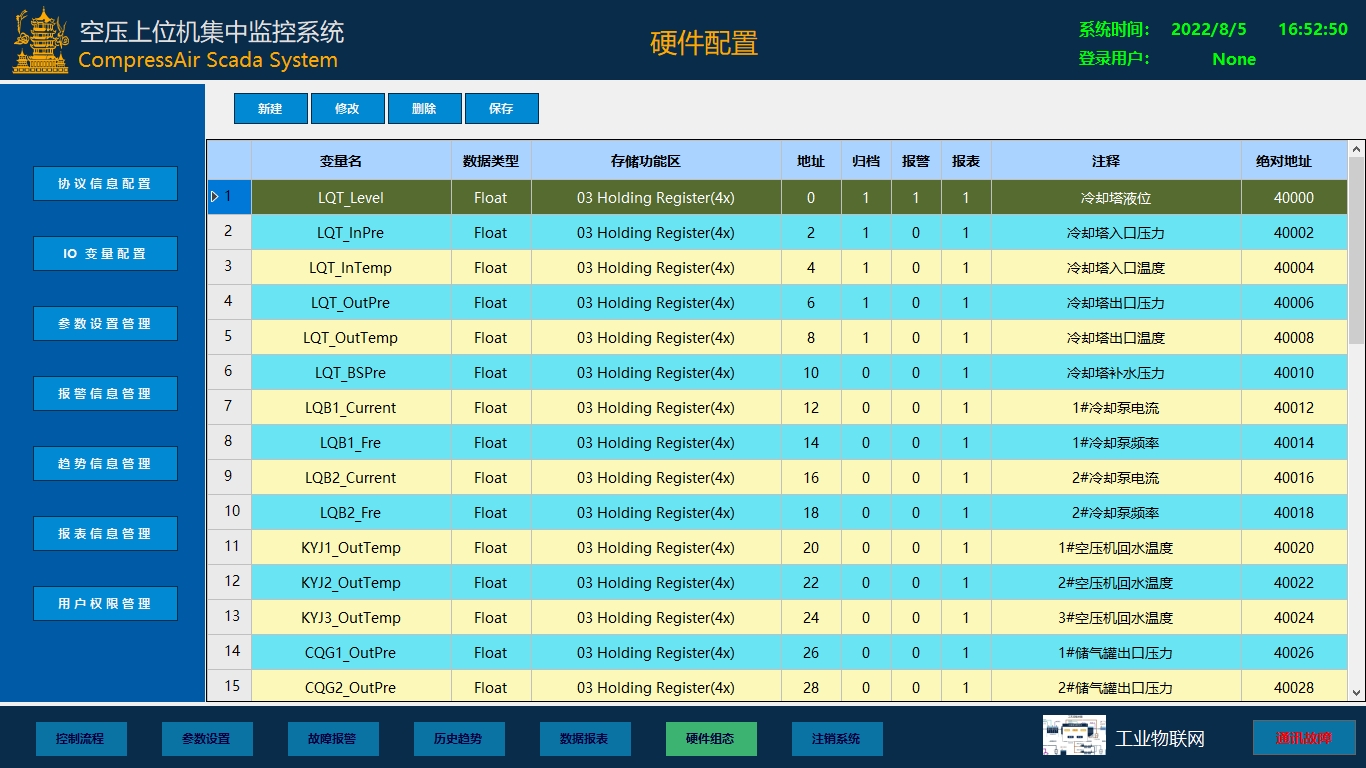Click the 存储功能区 column header

[656, 160]
